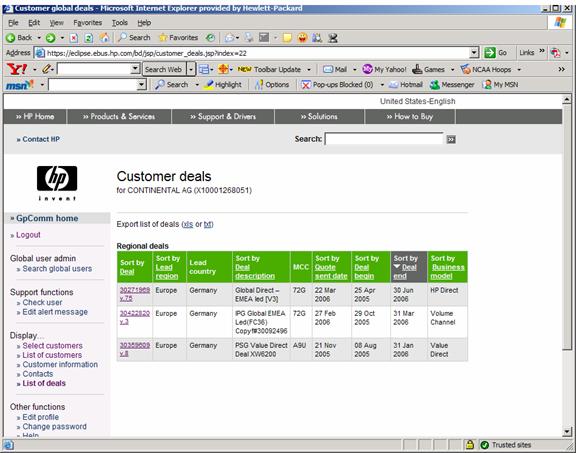The width and height of the screenshot is (576, 453).
Task: Click the yellow note icon in IE toolbar
Action: (287, 37)
